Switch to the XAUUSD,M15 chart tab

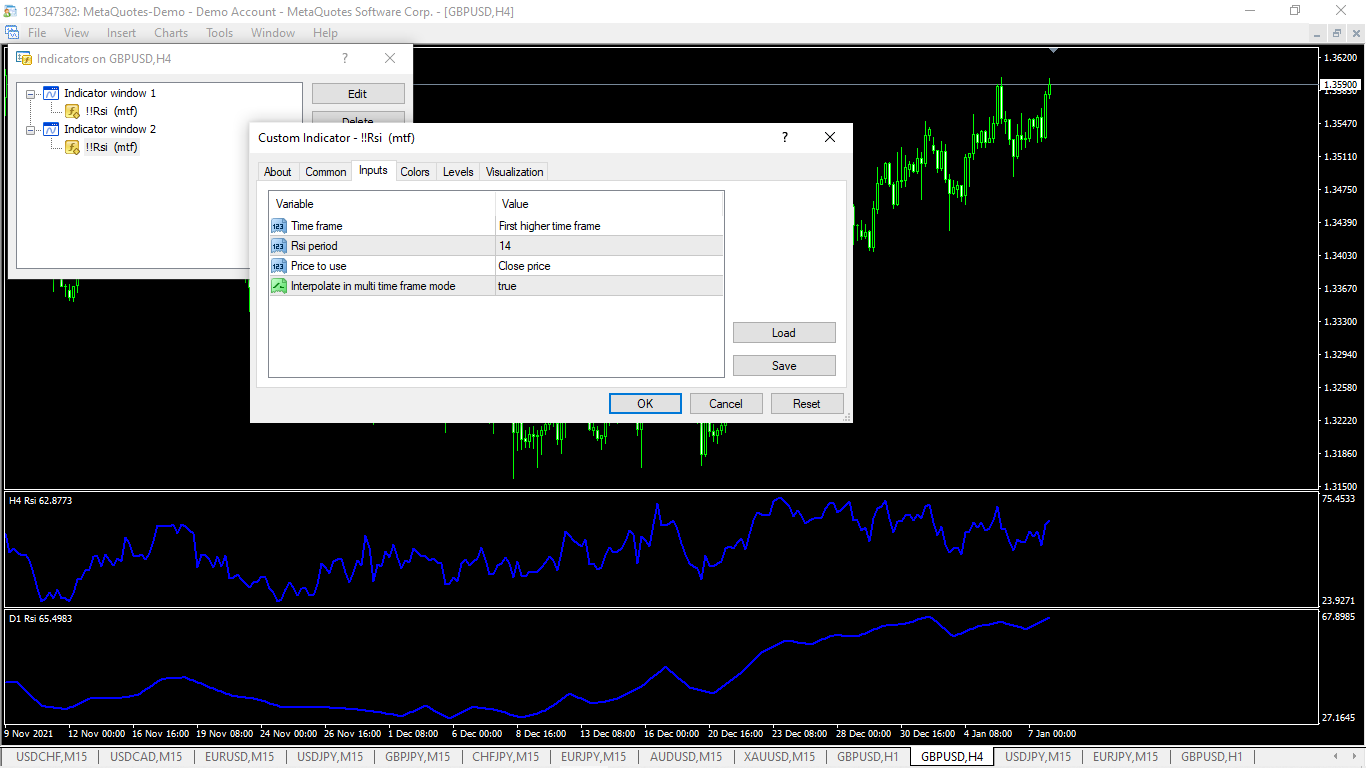pyautogui.click(x=780, y=757)
